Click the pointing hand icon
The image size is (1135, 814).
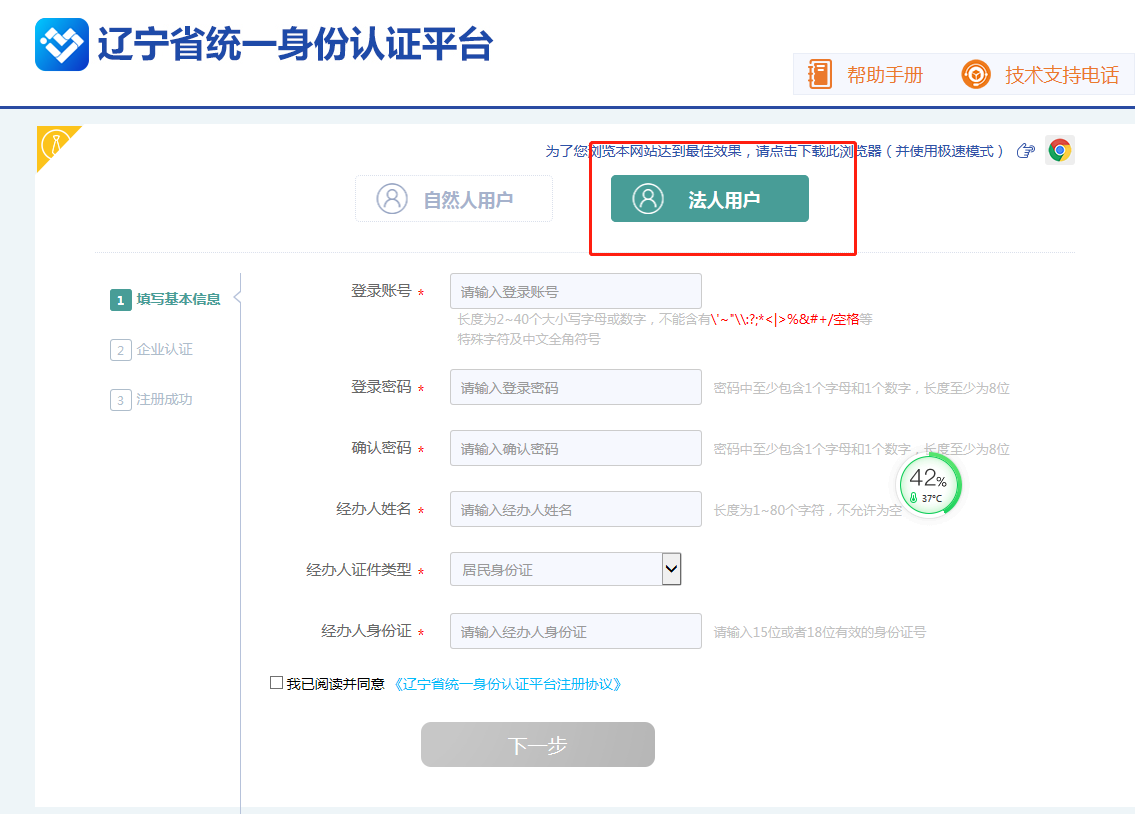(1025, 151)
